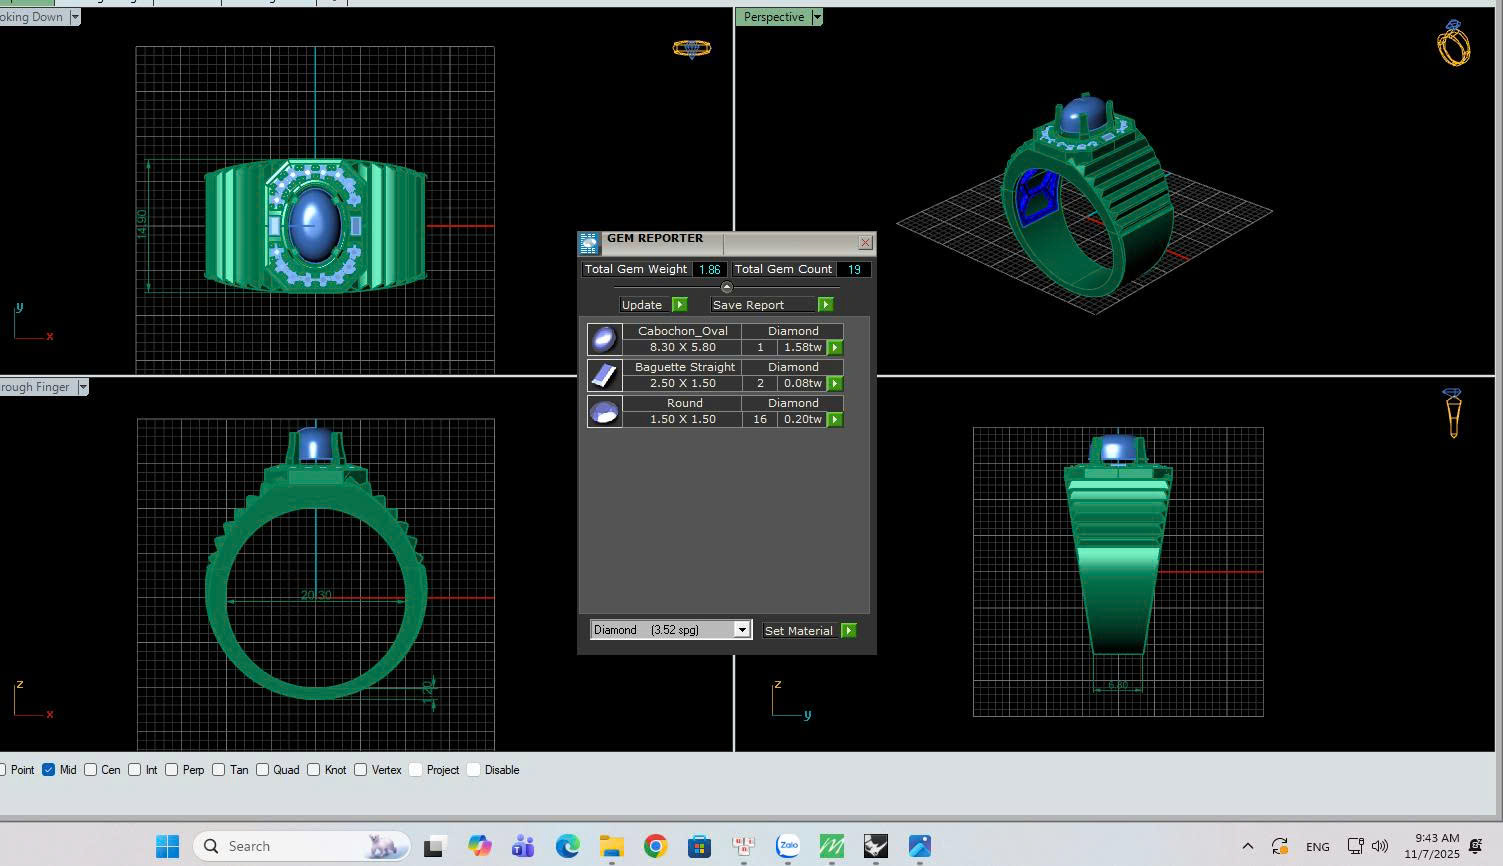Viewport: 1503px width, 866px height.
Task: Open Google Chrome from the taskbar
Action: [655, 846]
